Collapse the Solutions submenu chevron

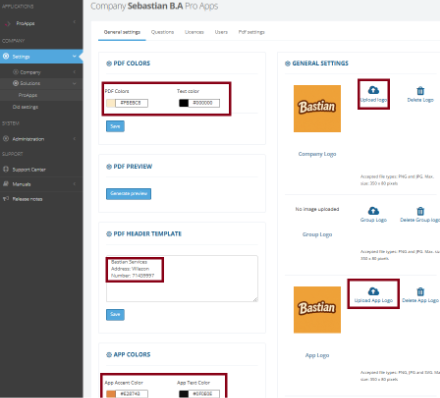pos(74,83)
